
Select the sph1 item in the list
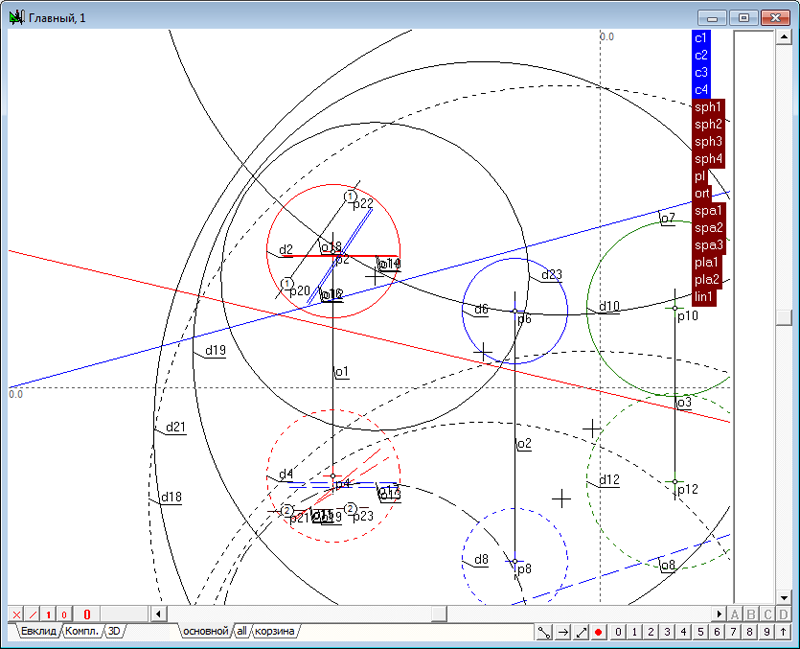(x=708, y=107)
